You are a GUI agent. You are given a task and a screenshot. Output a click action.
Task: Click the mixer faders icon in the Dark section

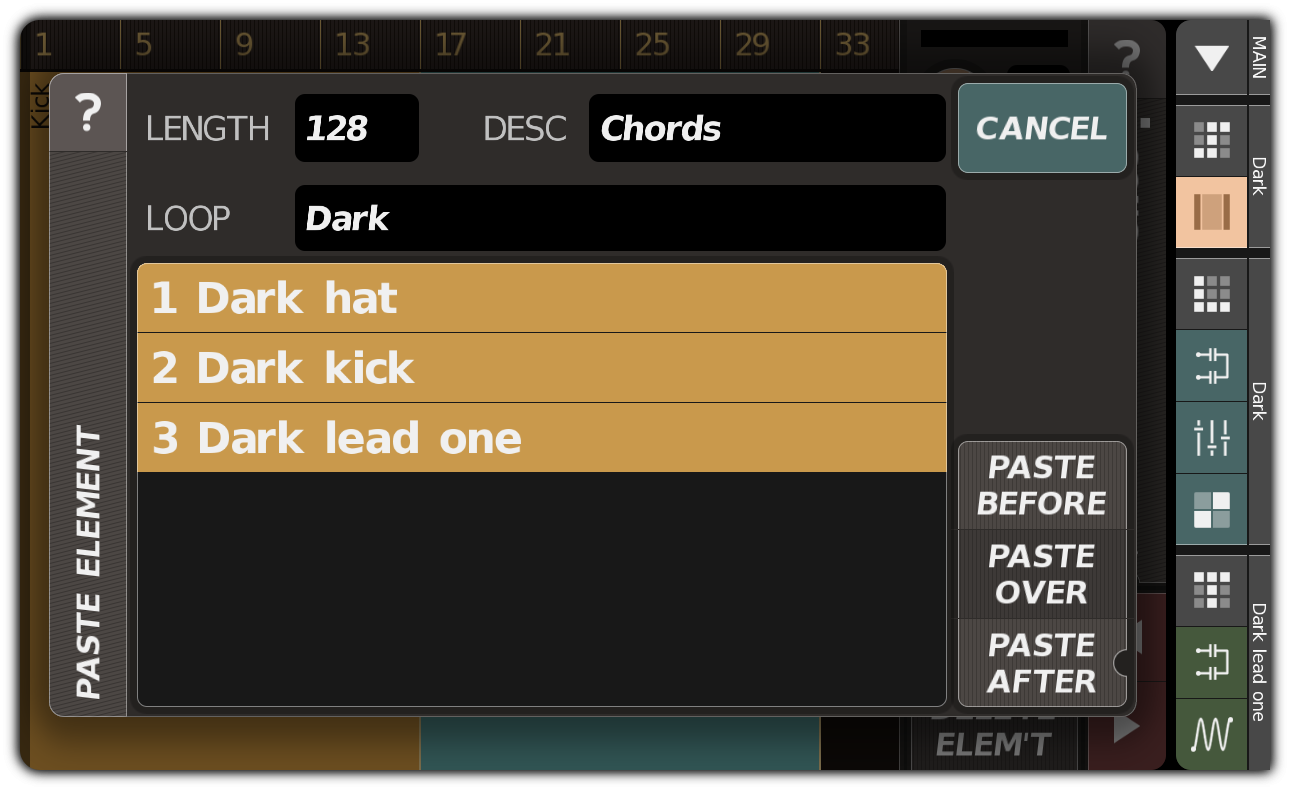tap(1211, 438)
